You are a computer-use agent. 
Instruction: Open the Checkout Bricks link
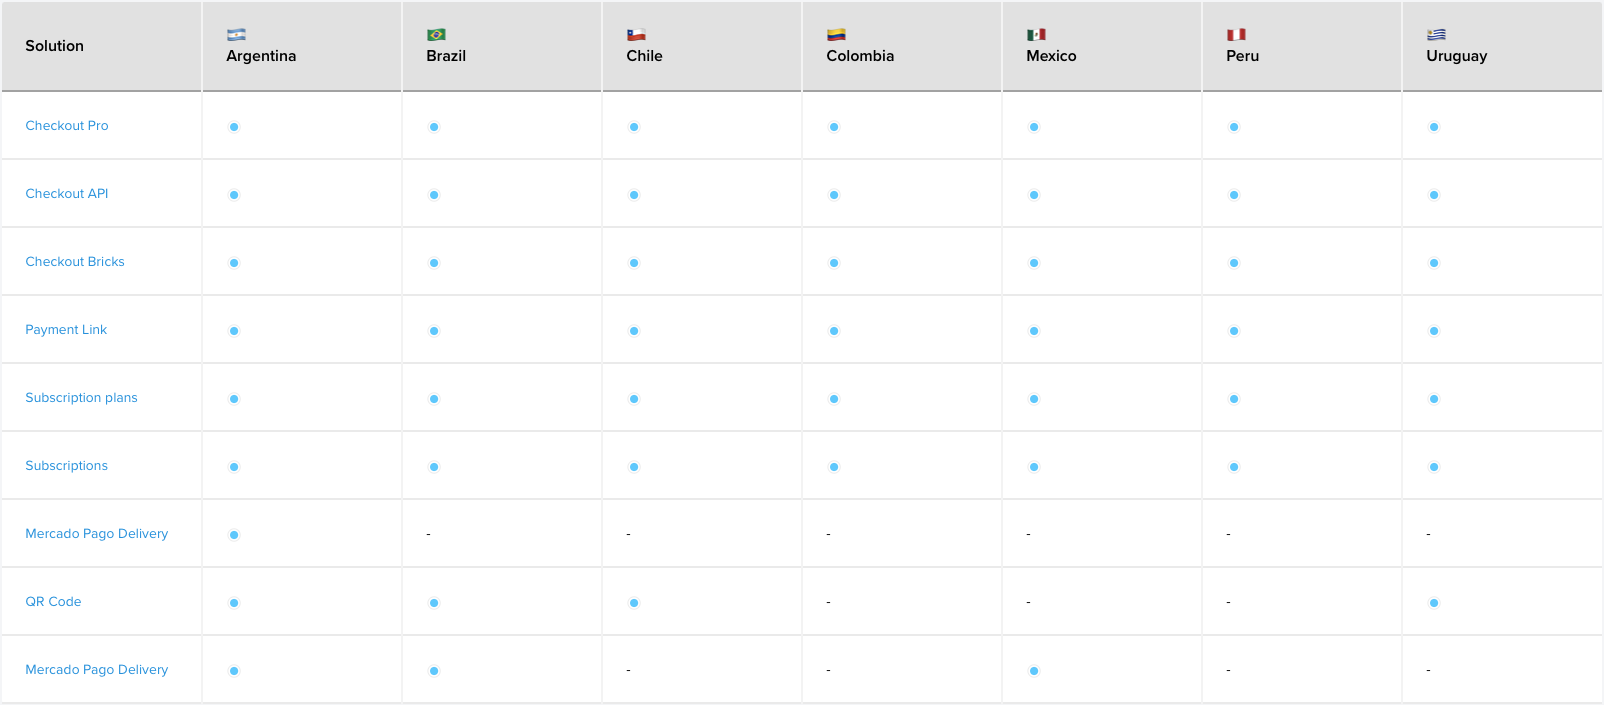(x=75, y=262)
